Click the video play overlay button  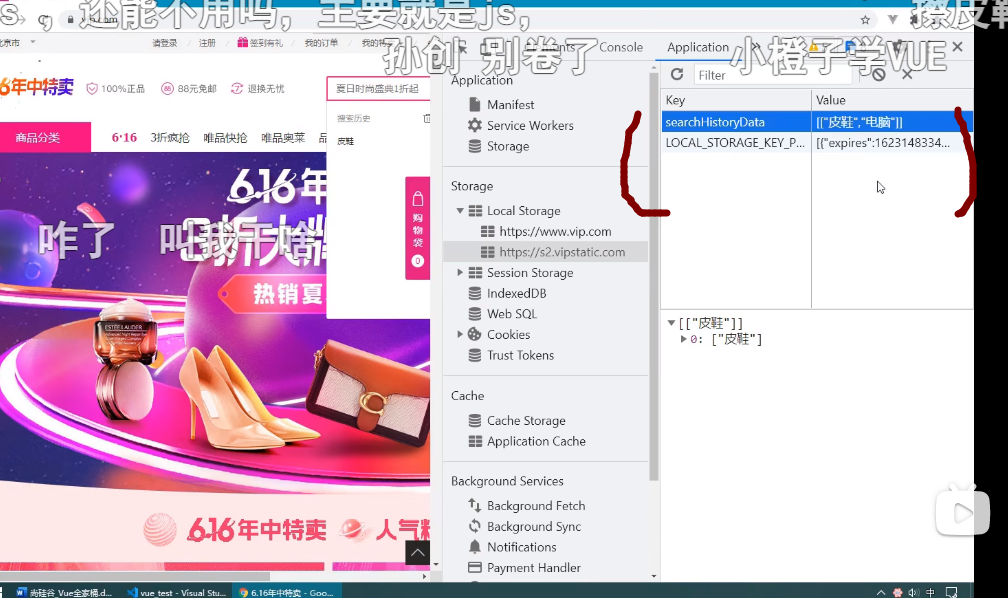click(x=962, y=512)
